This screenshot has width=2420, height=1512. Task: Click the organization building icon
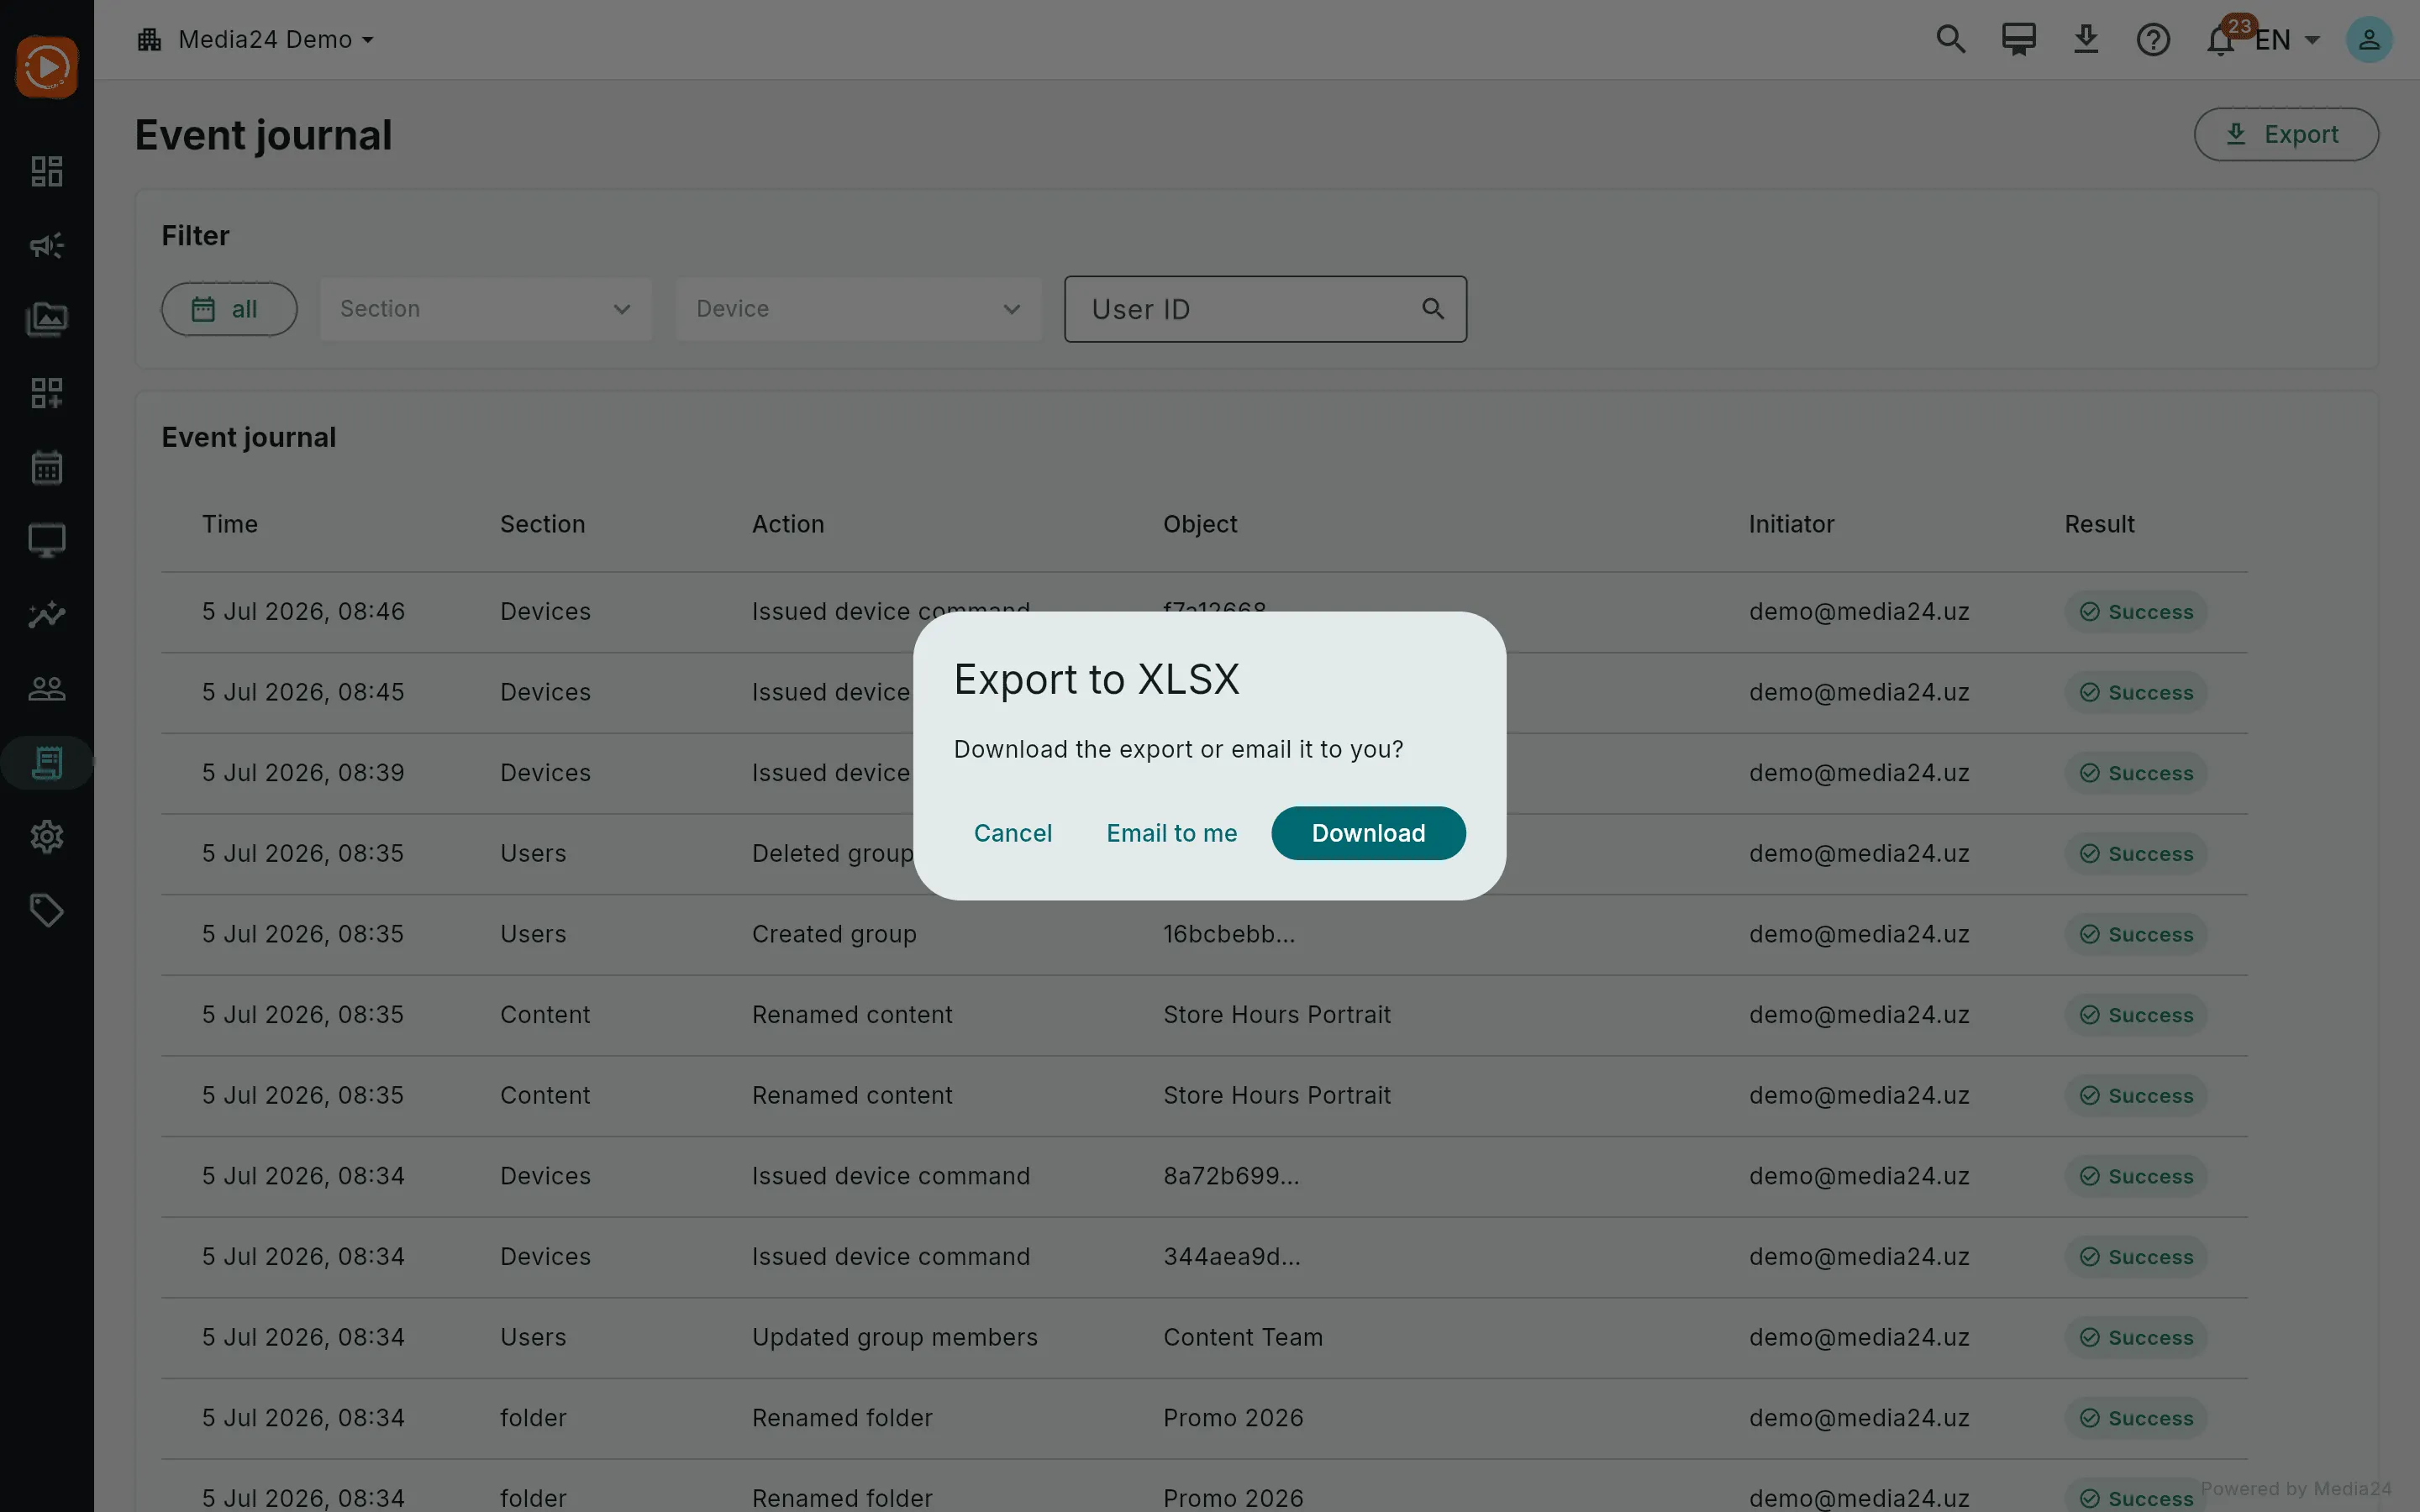tap(150, 39)
